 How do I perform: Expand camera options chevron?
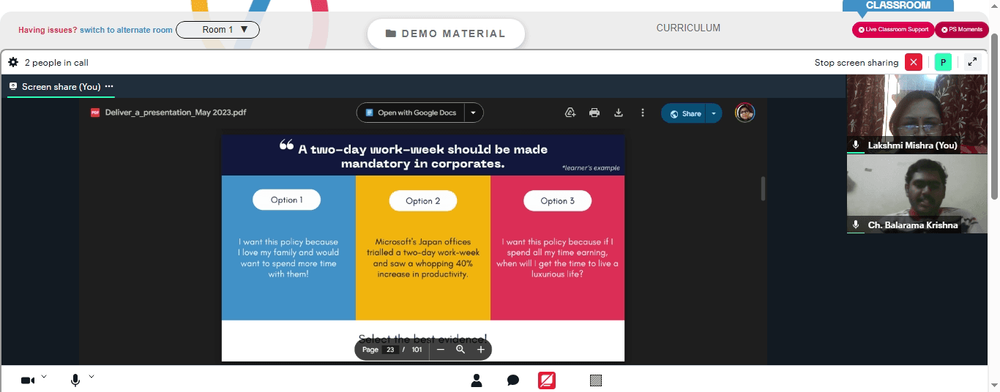[44, 377]
